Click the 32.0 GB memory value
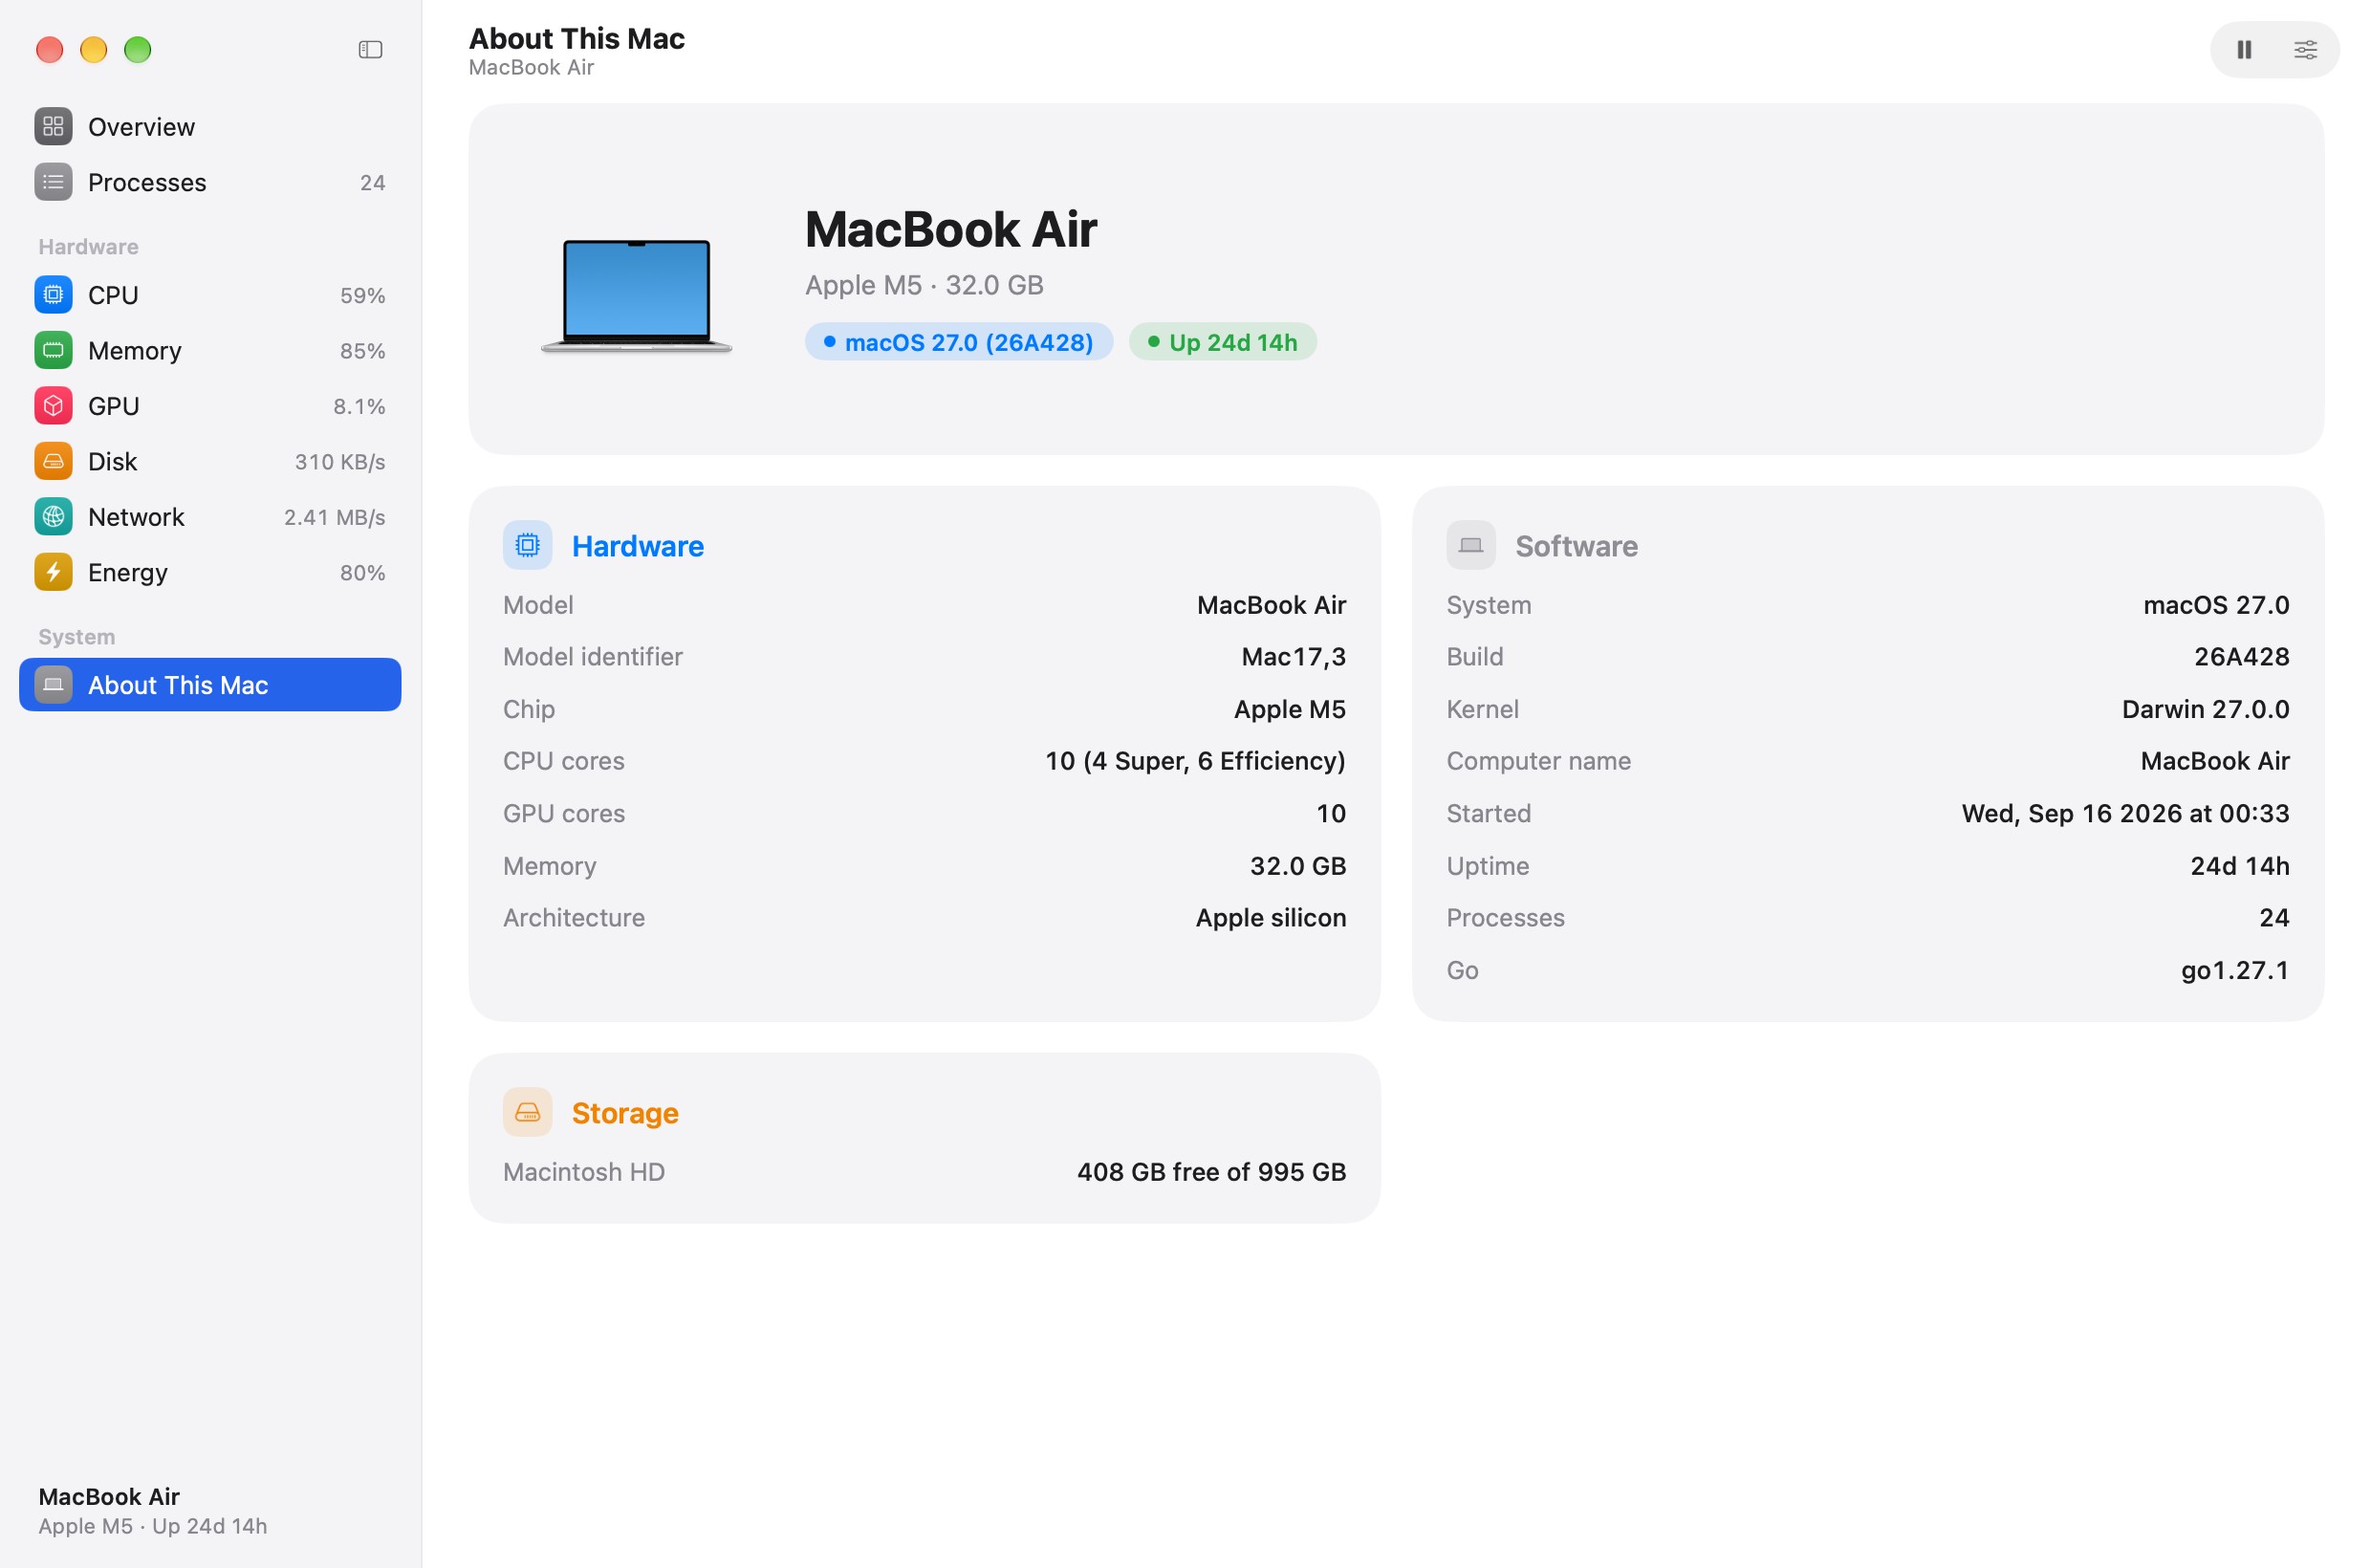Screen dimensions: 2371x1568 coord(1297,866)
